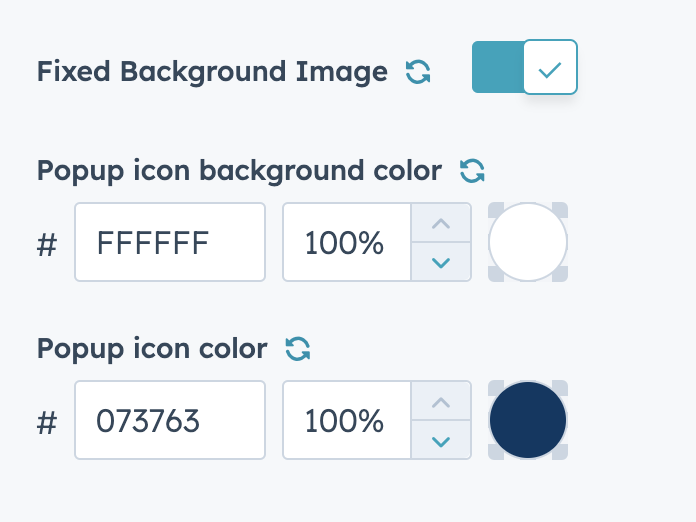Image resolution: width=696 pixels, height=522 pixels.
Task: Click the 073763 hex color field
Action: tap(170, 420)
